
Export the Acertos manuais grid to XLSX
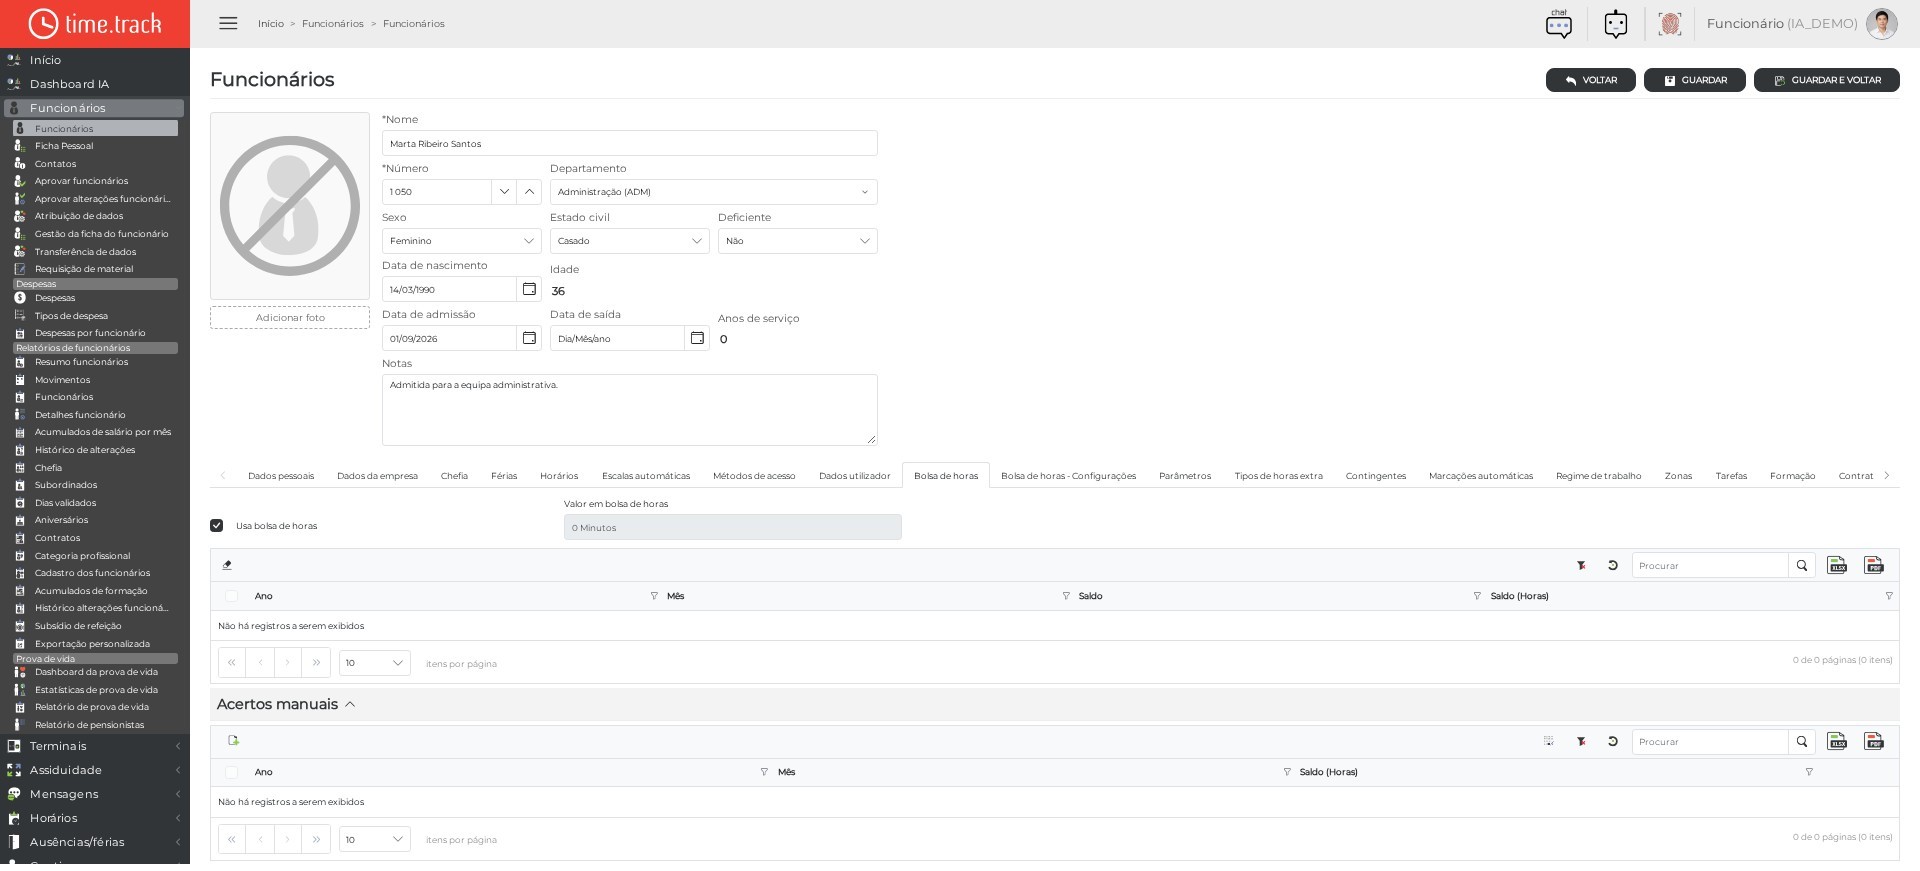point(1837,741)
